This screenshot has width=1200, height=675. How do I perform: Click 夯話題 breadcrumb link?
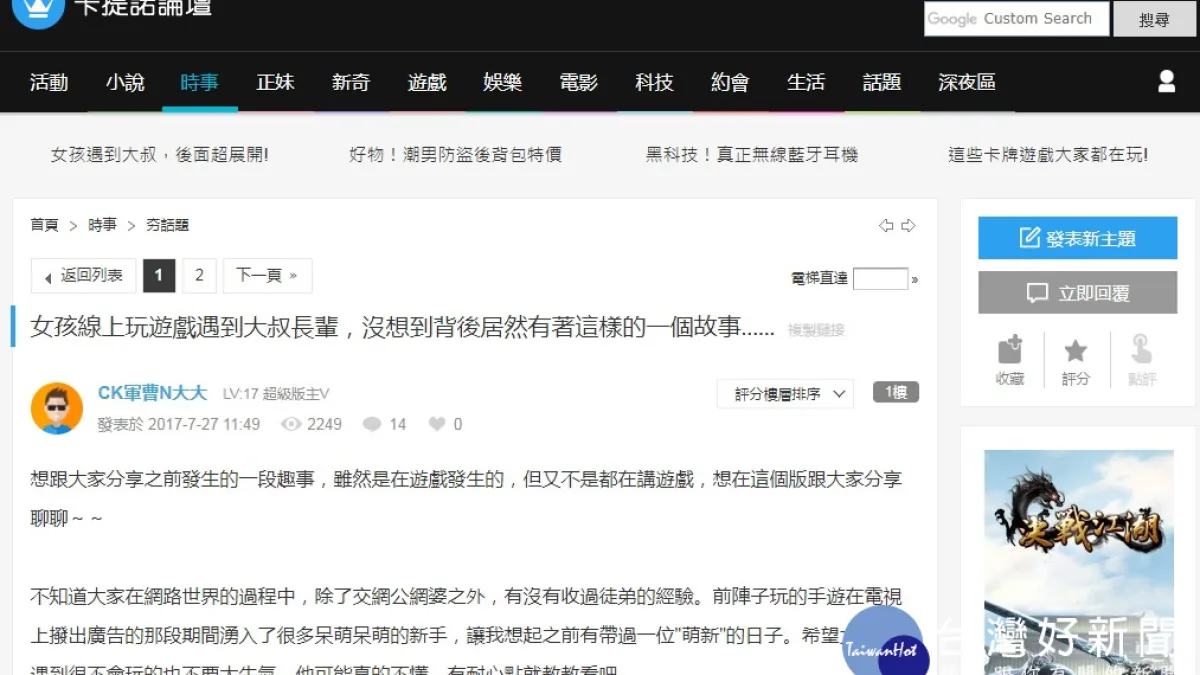click(167, 226)
